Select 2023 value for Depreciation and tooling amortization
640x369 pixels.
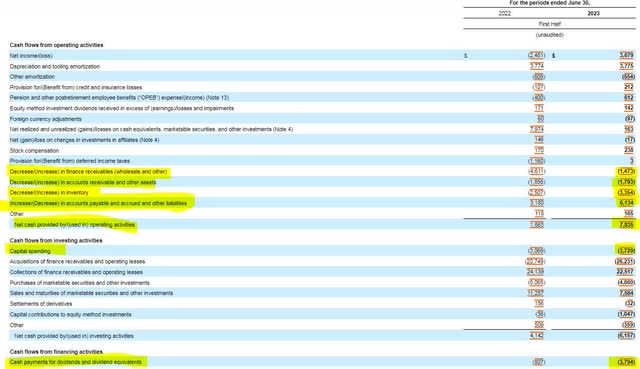pyautogui.click(x=626, y=66)
